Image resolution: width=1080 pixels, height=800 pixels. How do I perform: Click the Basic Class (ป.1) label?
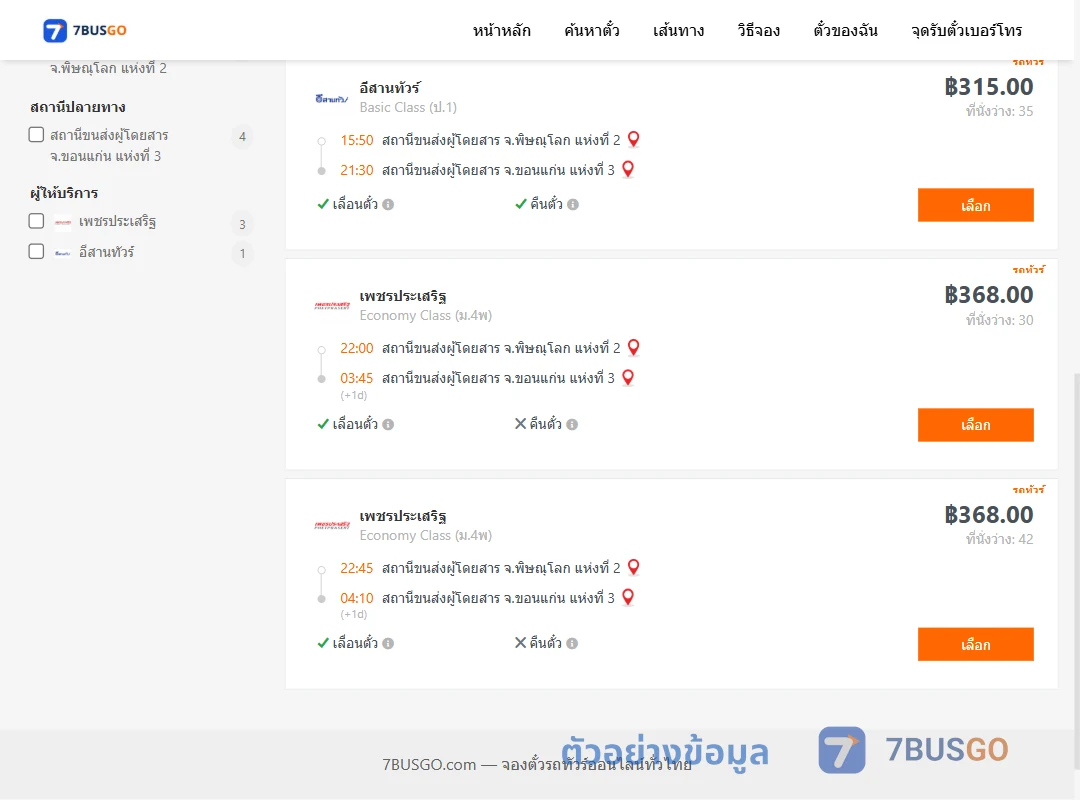pos(408,107)
